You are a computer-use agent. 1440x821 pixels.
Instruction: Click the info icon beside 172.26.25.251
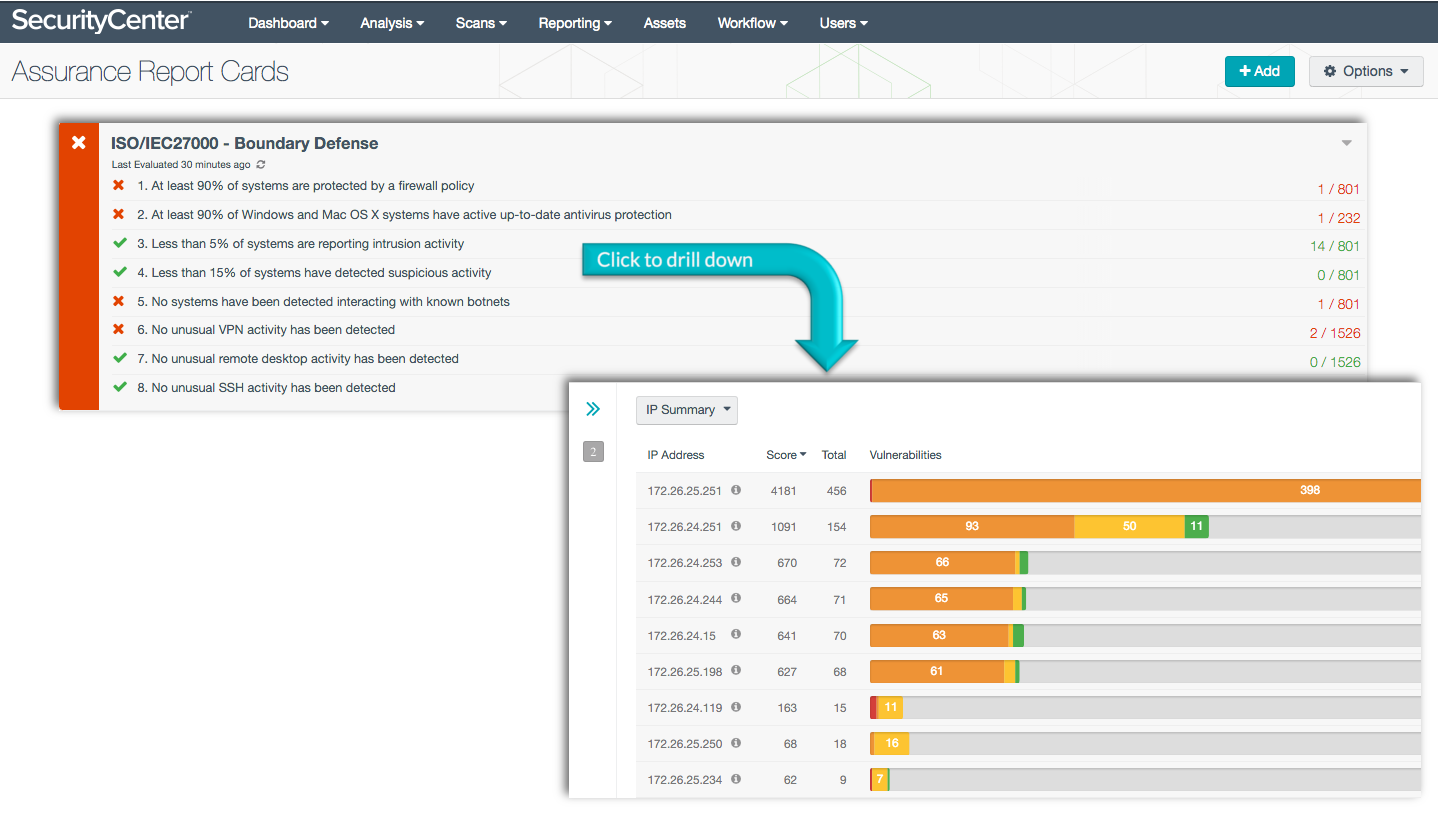click(736, 490)
